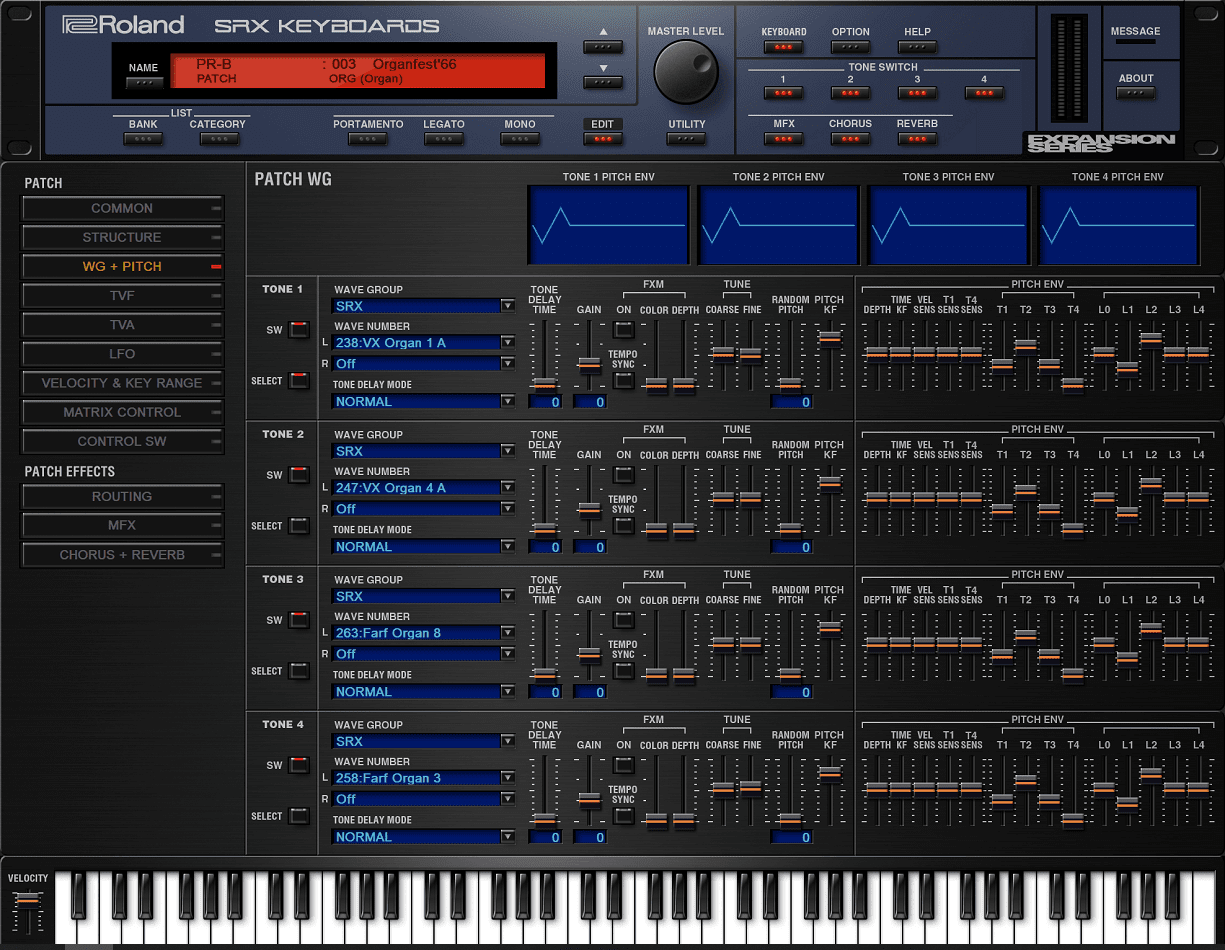
Task: Open the CONTROL SW page
Action: click(122, 441)
